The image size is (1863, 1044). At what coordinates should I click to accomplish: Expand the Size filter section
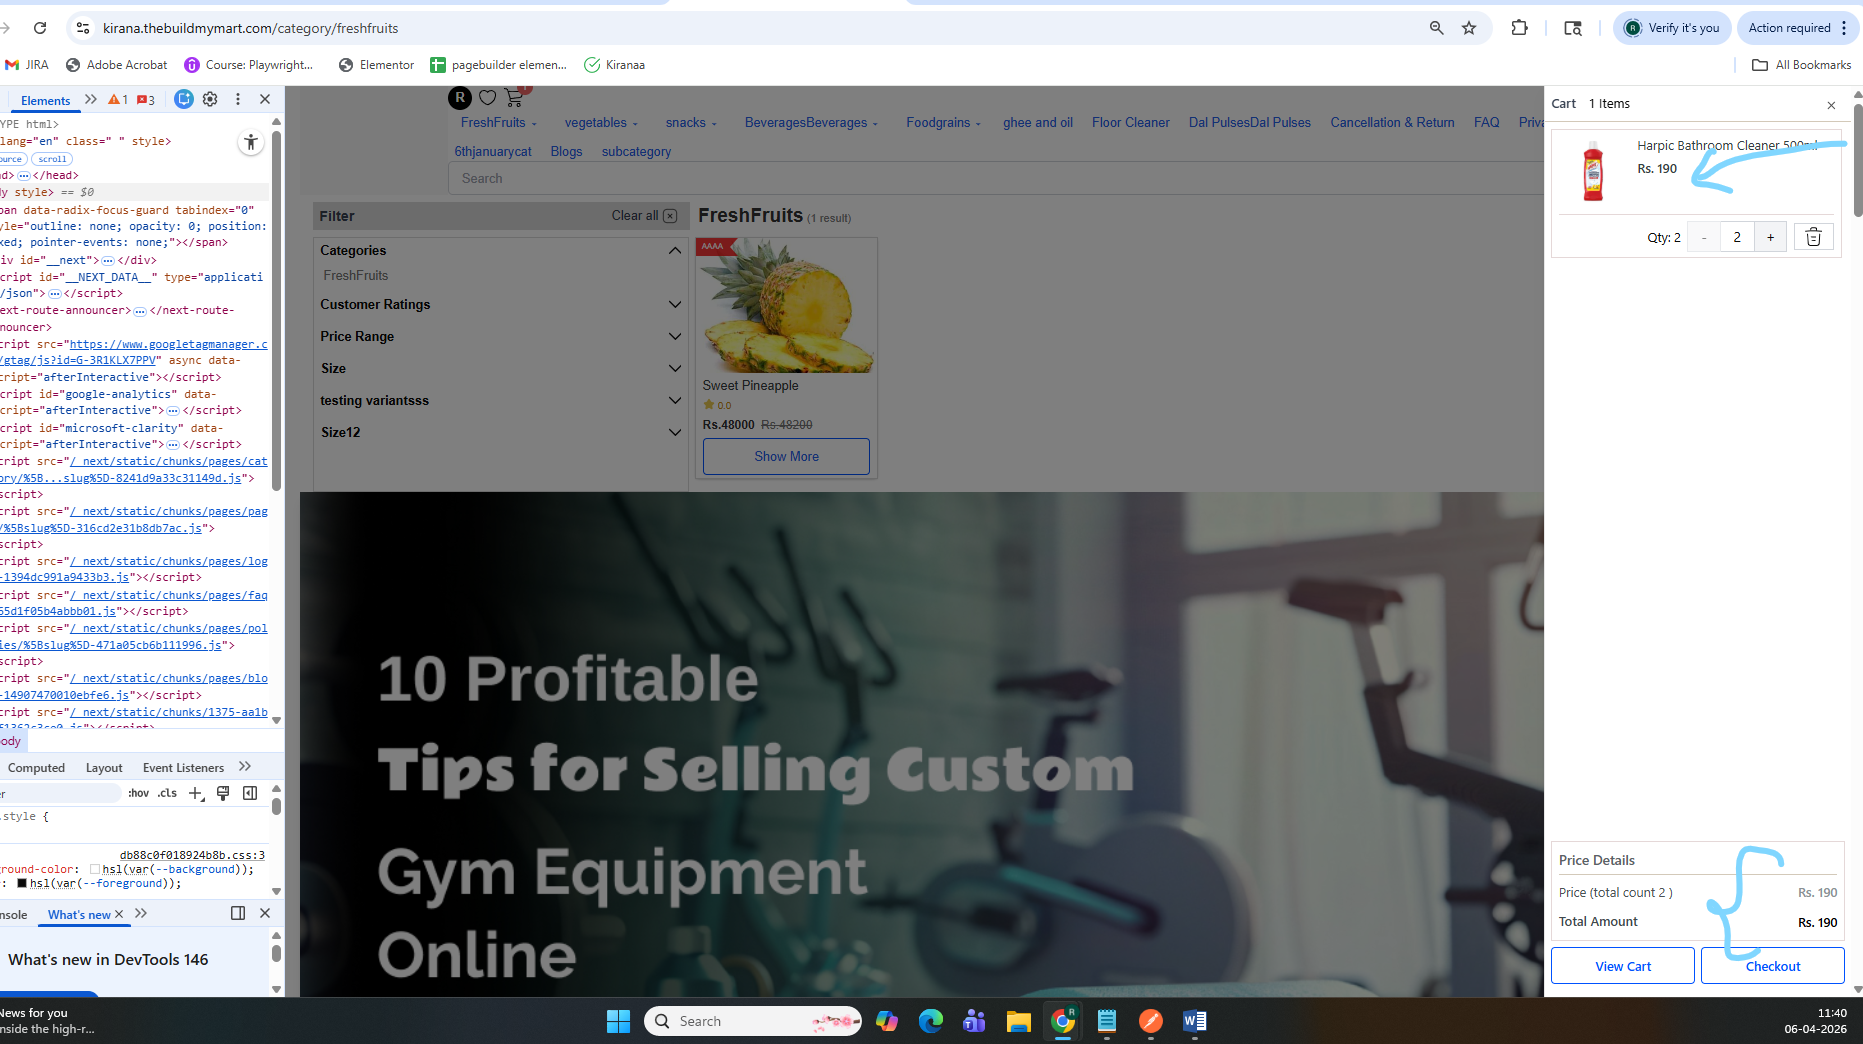point(675,368)
